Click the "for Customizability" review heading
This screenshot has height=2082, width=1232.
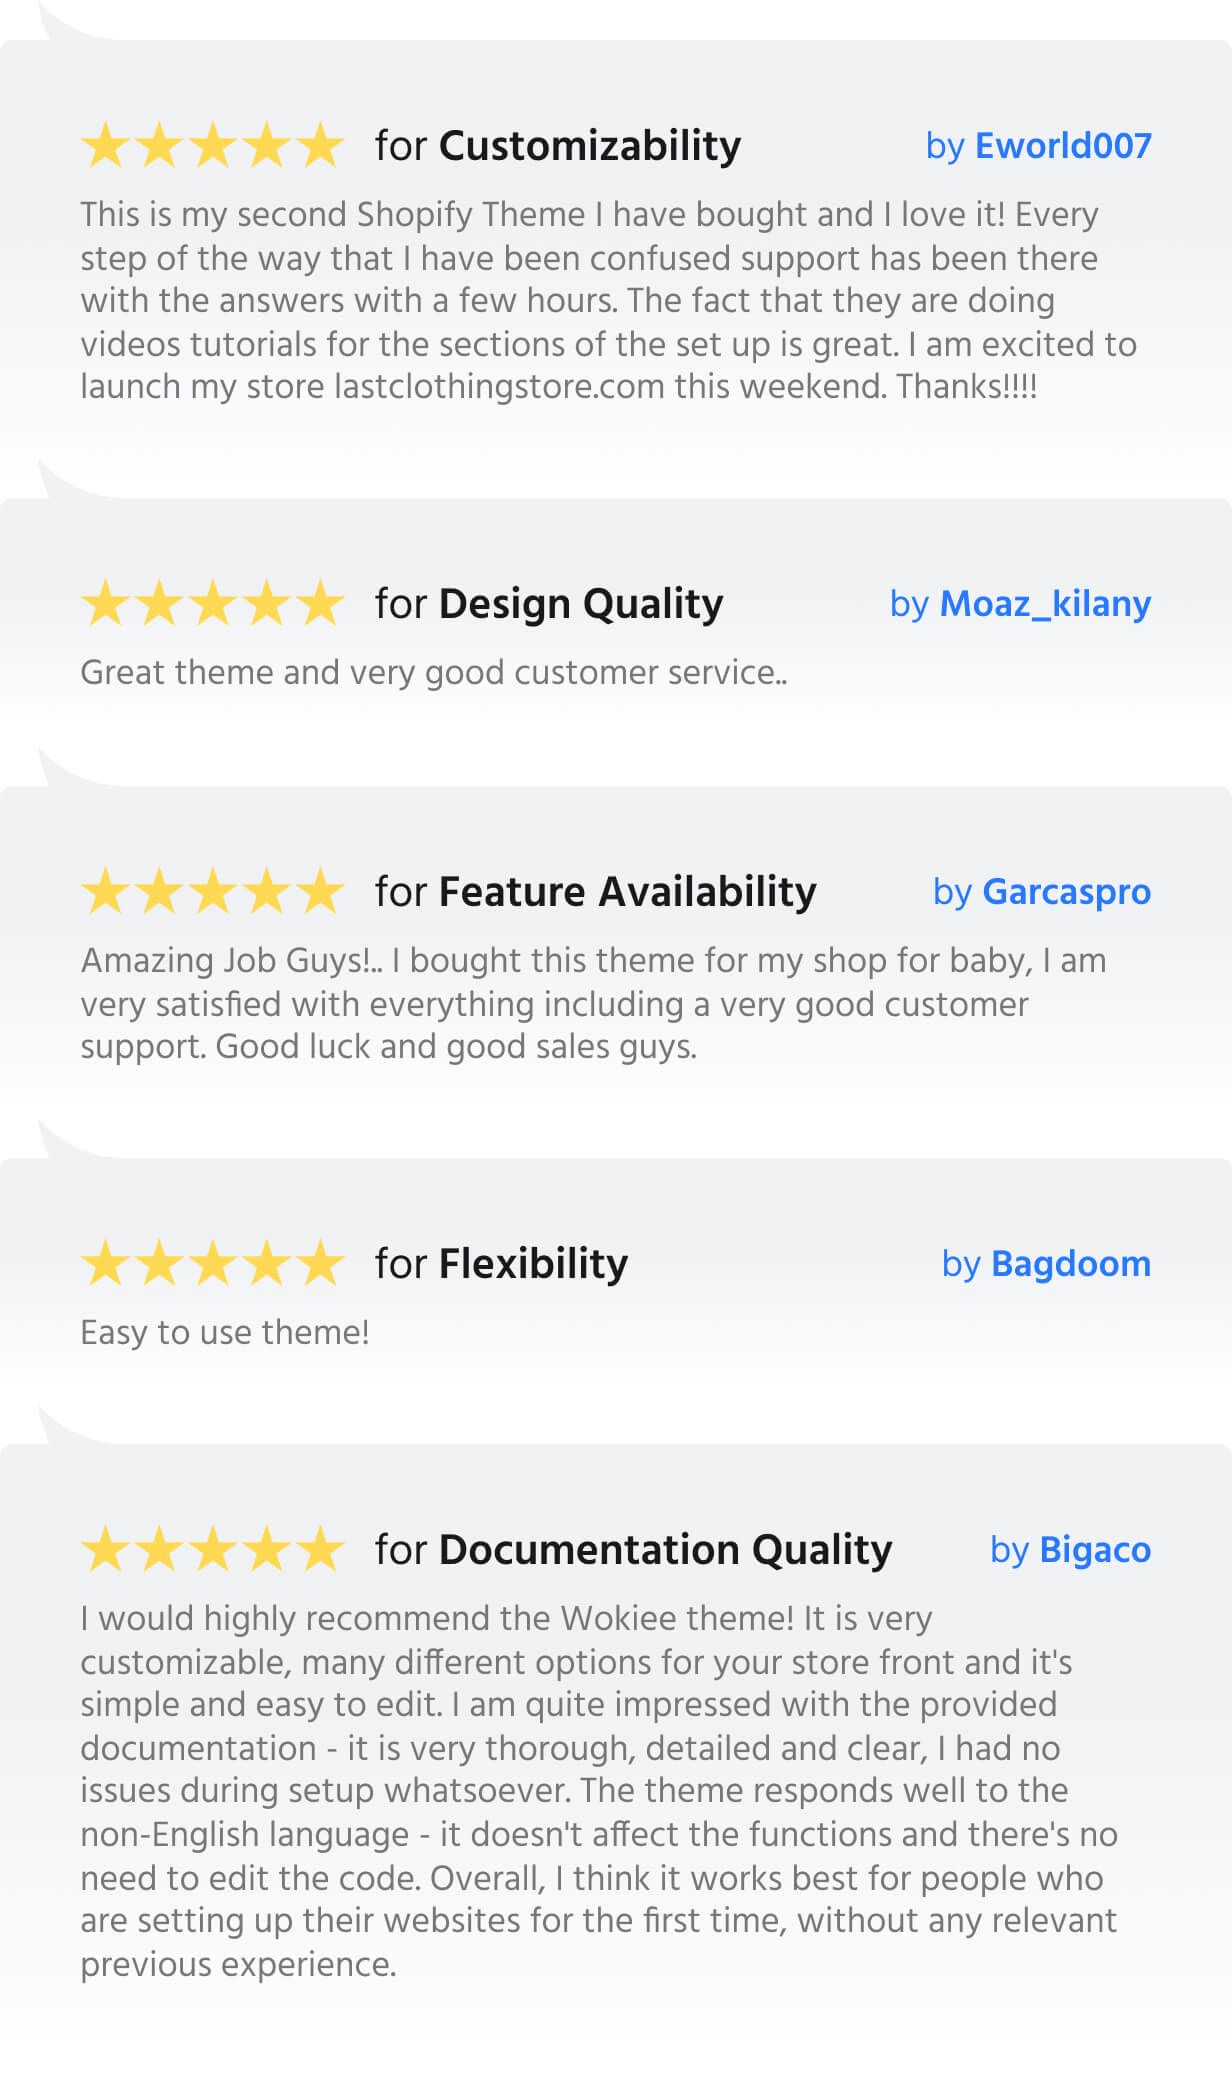click(558, 146)
